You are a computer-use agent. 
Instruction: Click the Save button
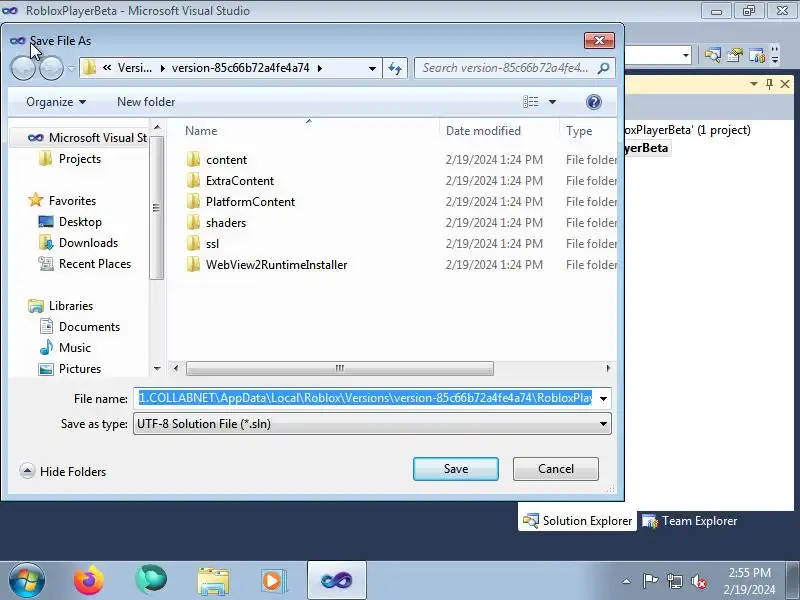pos(456,469)
